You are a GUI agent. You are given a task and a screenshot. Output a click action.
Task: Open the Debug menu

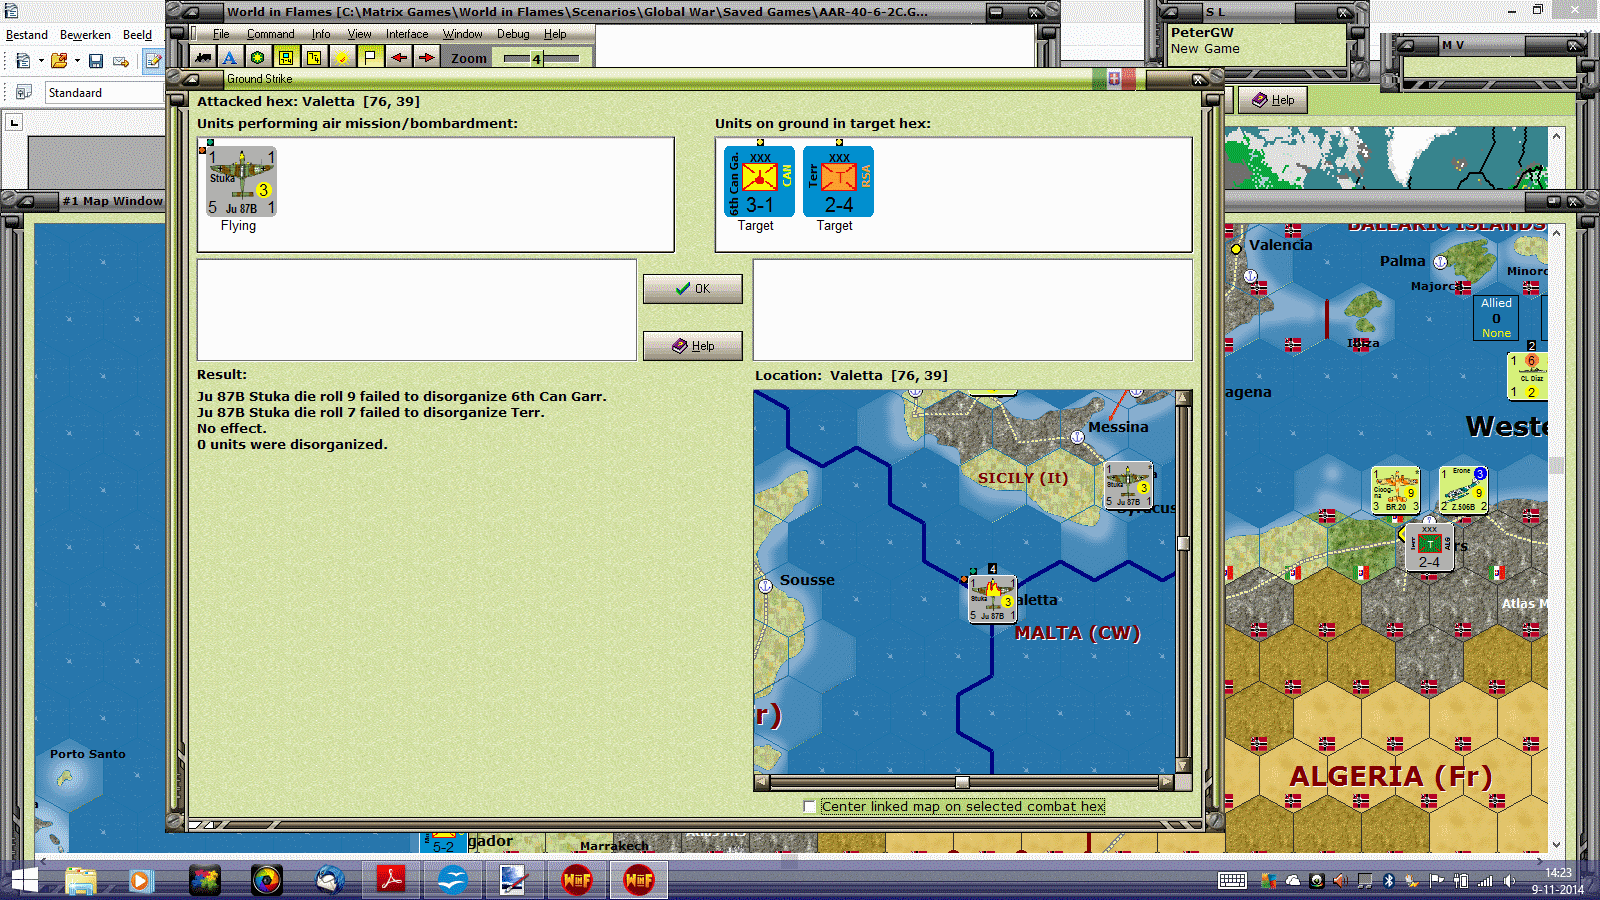pyautogui.click(x=513, y=34)
